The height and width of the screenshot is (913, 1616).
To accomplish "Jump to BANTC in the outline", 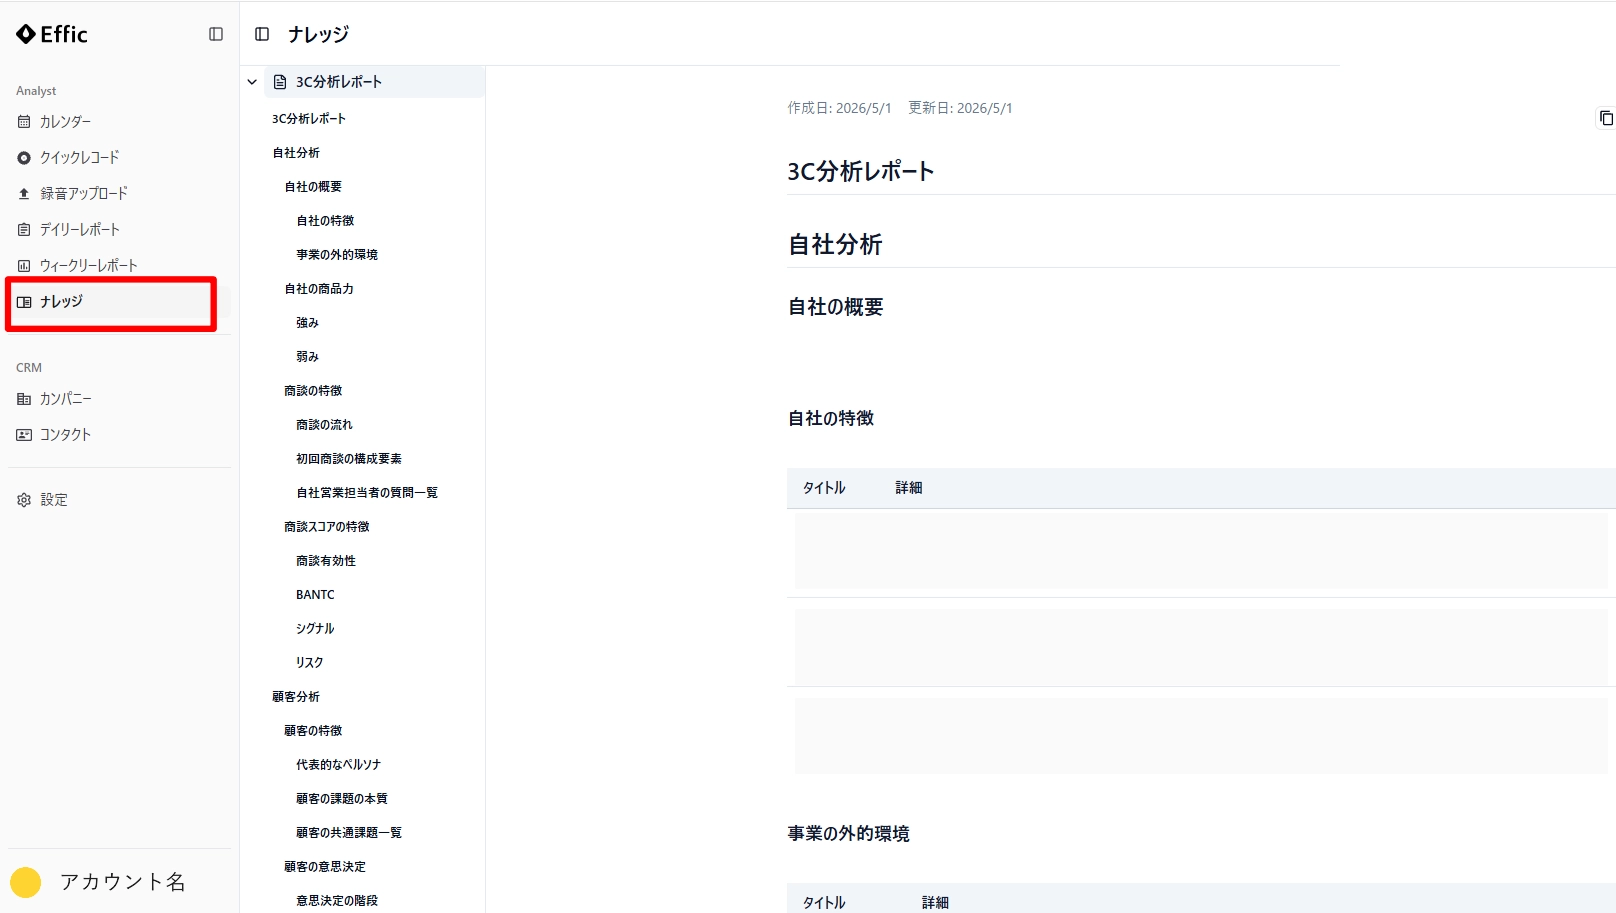I will (x=315, y=595).
